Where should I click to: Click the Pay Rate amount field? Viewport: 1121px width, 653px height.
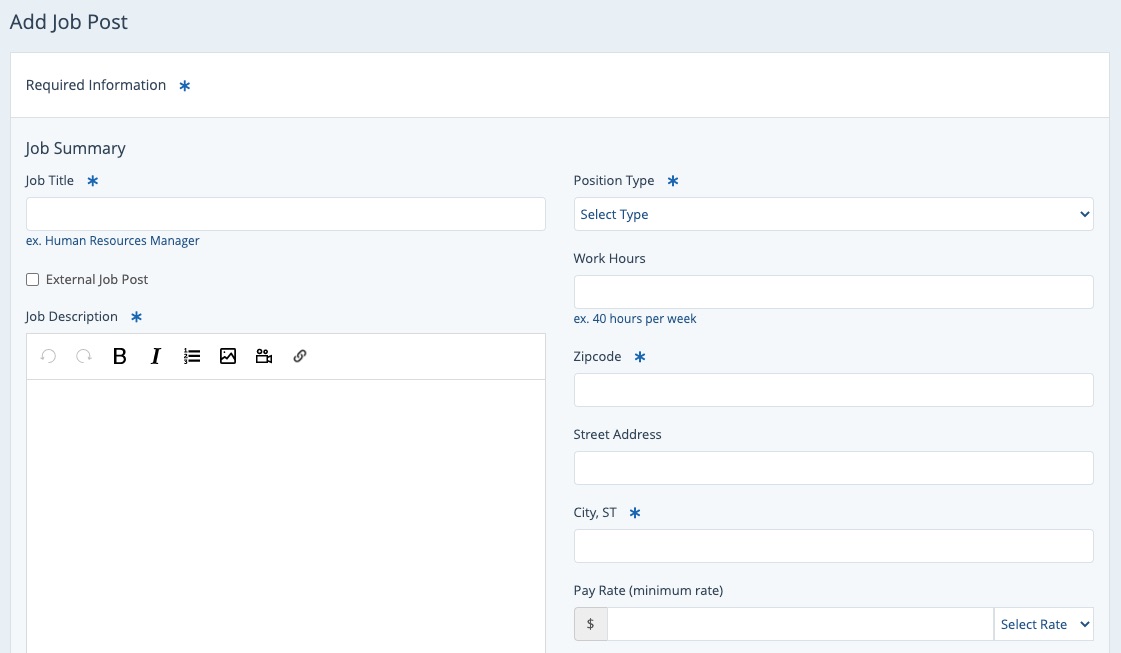point(799,624)
